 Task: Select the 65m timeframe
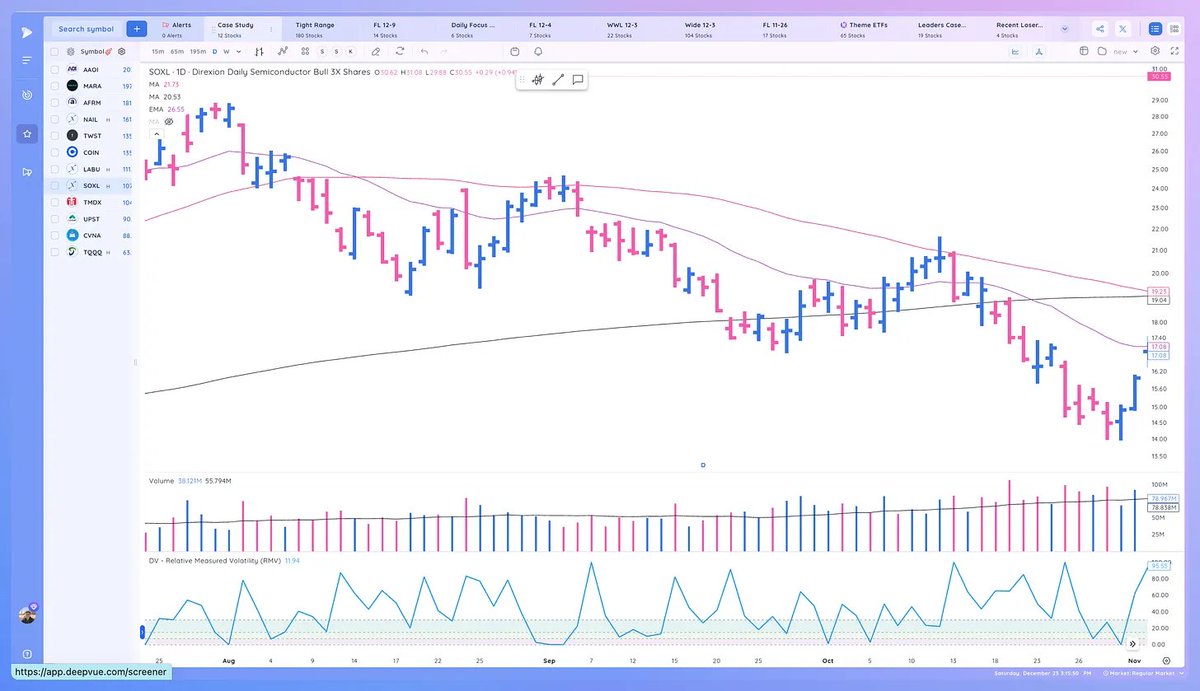point(177,51)
